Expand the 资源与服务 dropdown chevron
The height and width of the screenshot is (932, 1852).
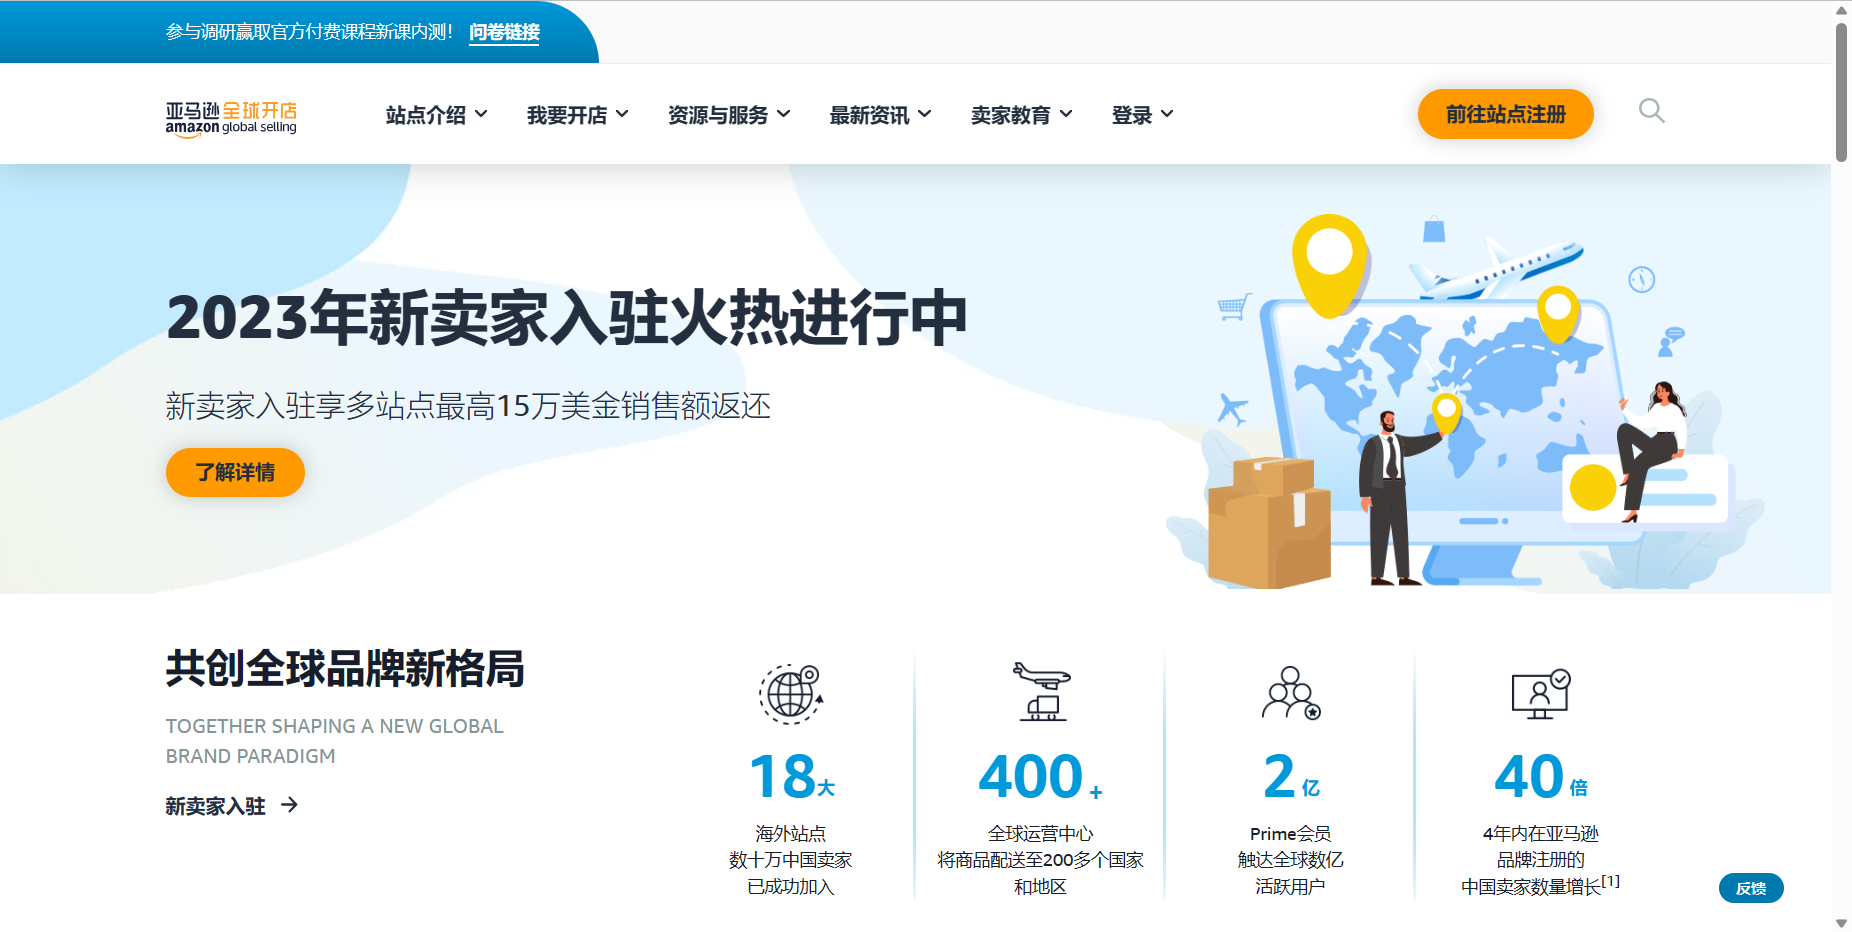click(784, 114)
